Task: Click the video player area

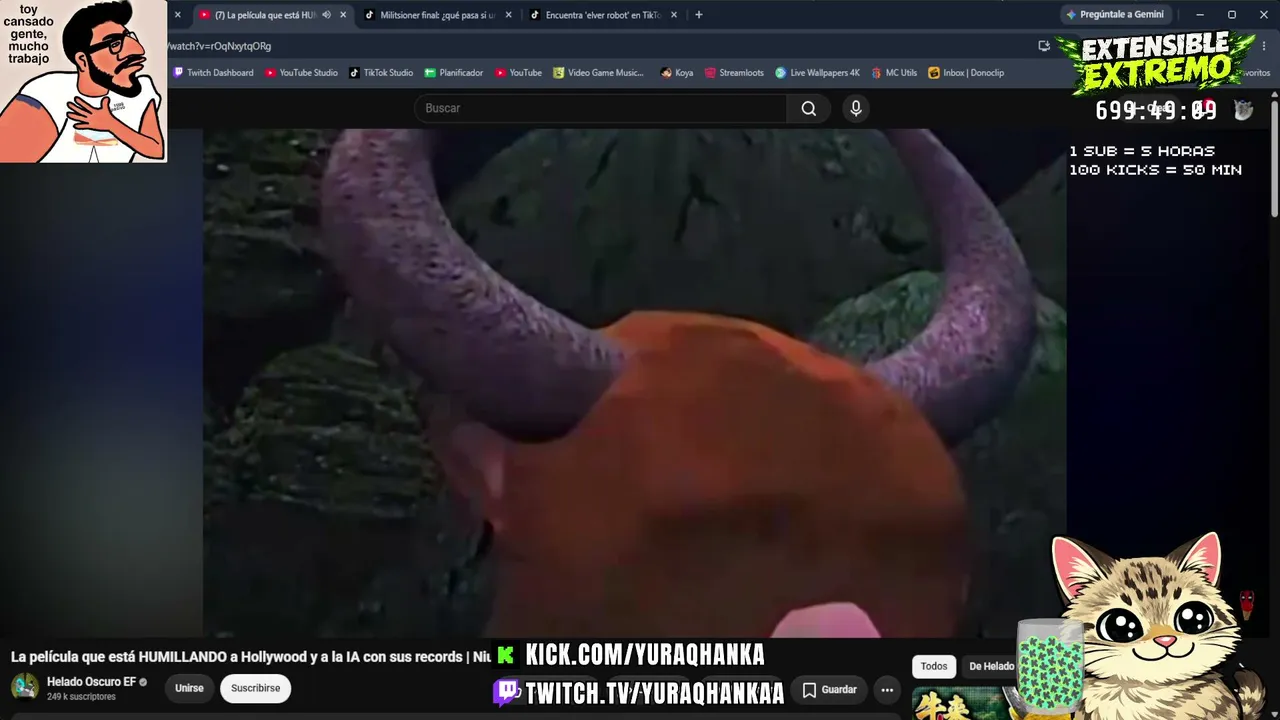Action: click(x=634, y=383)
